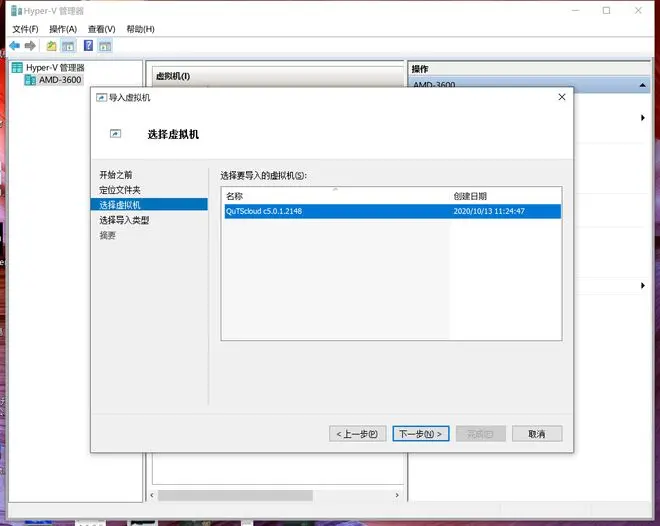The width and height of the screenshot is (660, 526).
Task: Expand lower submenu arrow in 操作 pane
Action: tap(643, 286)
